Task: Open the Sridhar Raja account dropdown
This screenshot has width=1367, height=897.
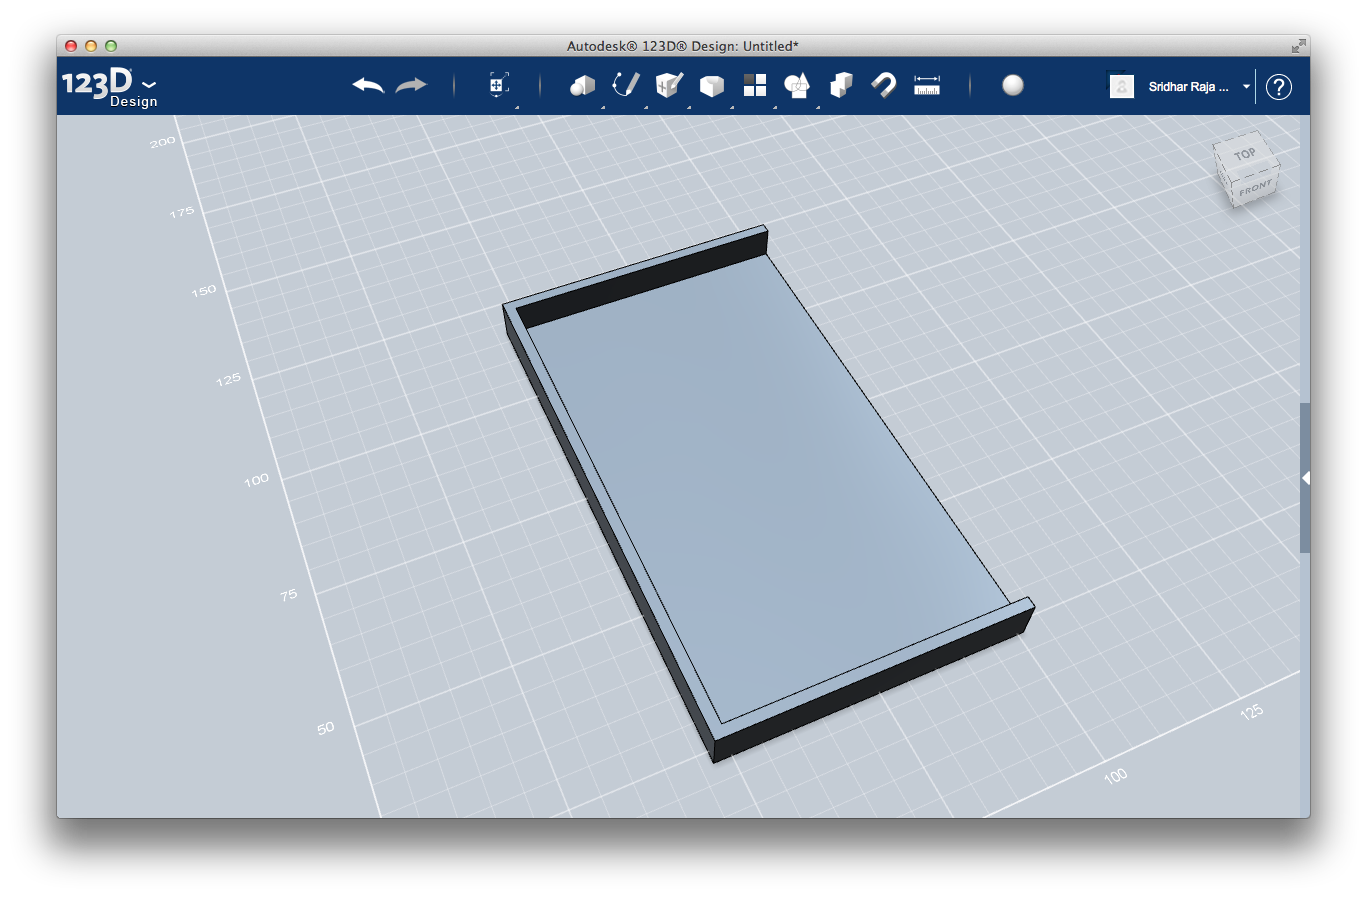Action: point(1247,87)
